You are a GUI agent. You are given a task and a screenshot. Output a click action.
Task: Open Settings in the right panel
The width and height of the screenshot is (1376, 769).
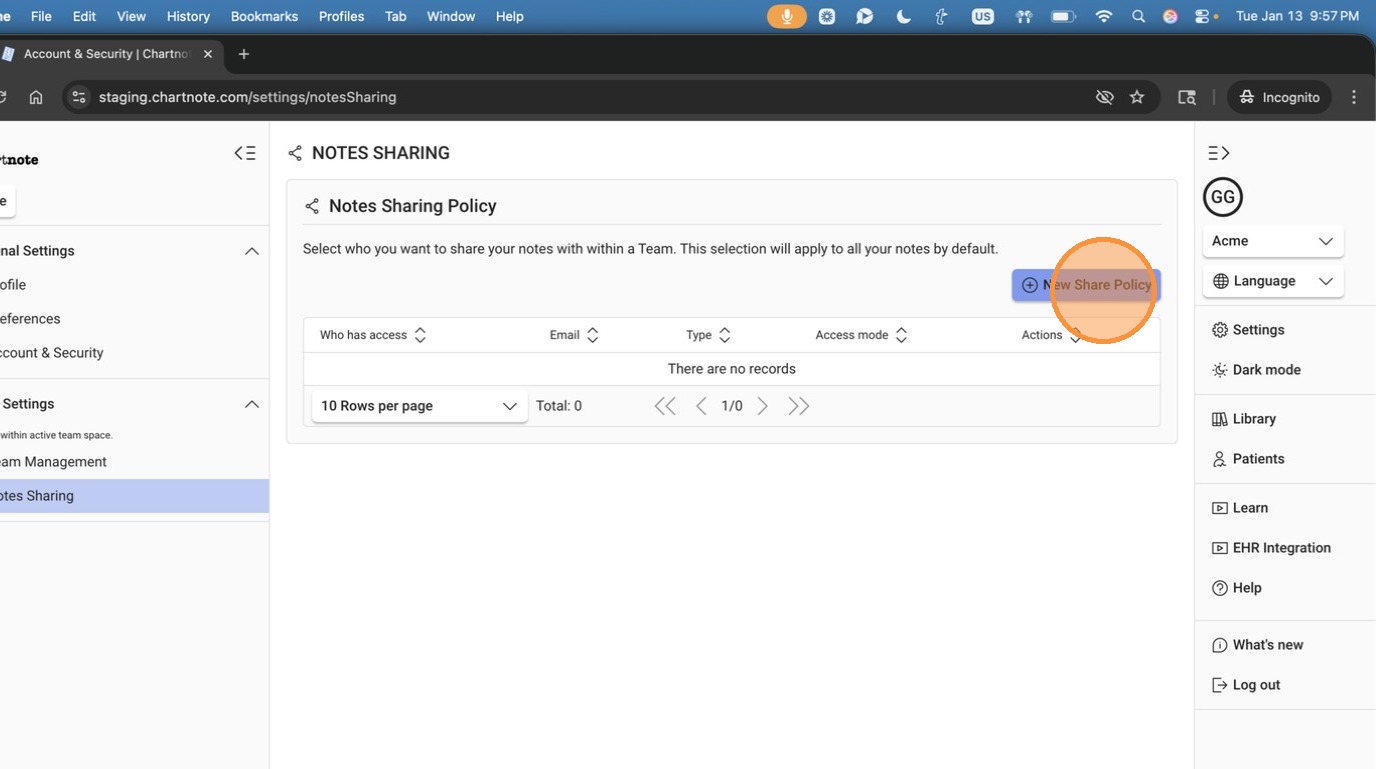point(1248,330)
